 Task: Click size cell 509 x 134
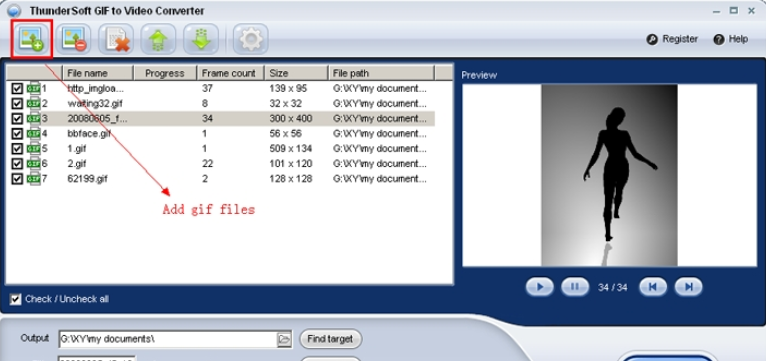tap(291, 149)
